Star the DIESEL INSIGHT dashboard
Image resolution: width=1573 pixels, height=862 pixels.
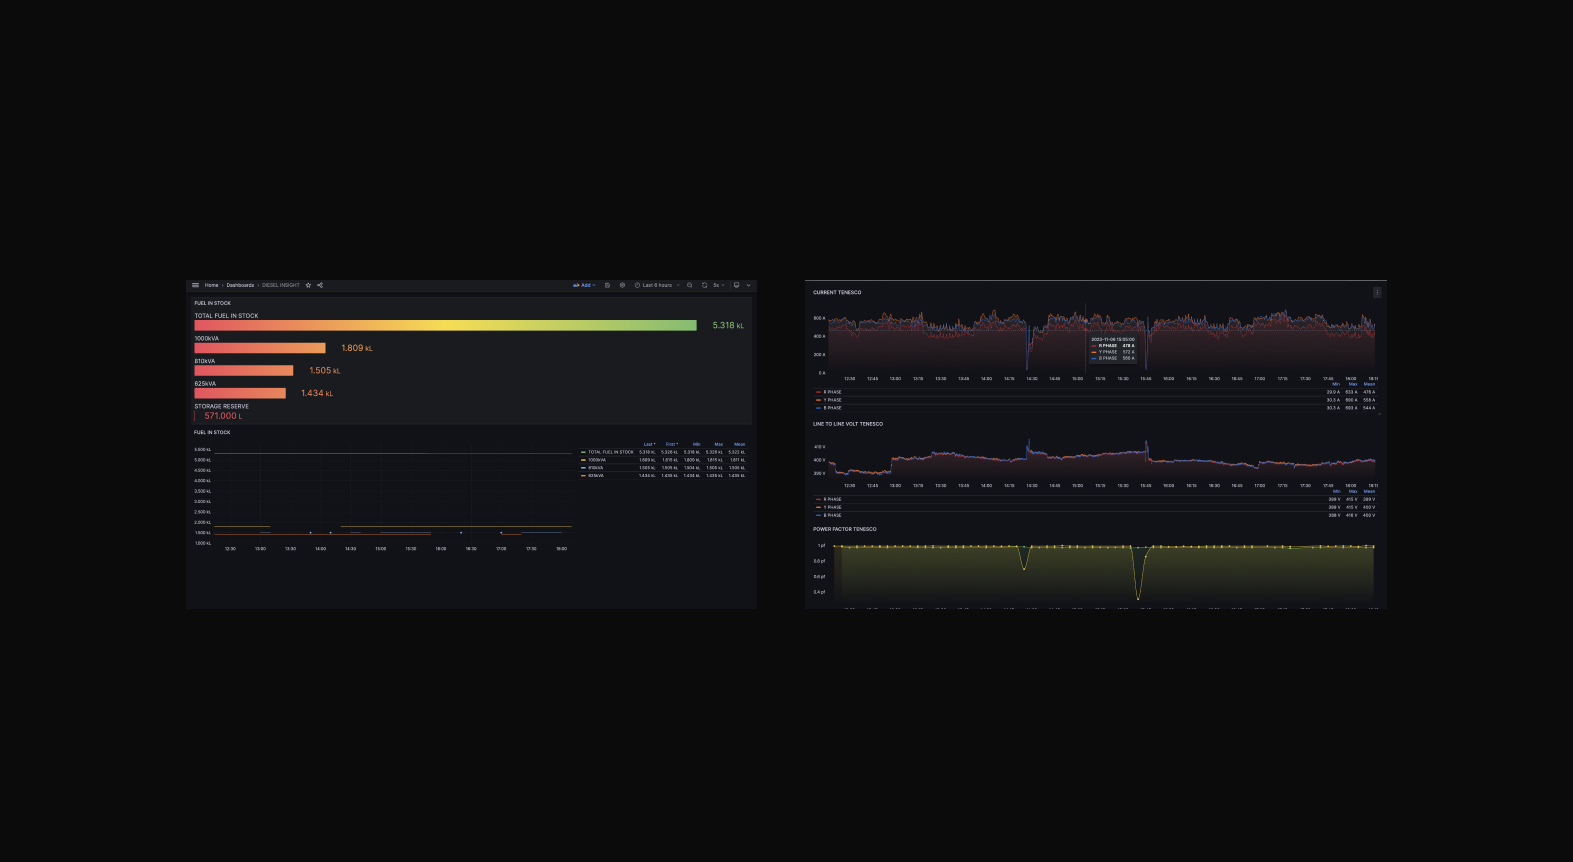click(x=308, y=285)
